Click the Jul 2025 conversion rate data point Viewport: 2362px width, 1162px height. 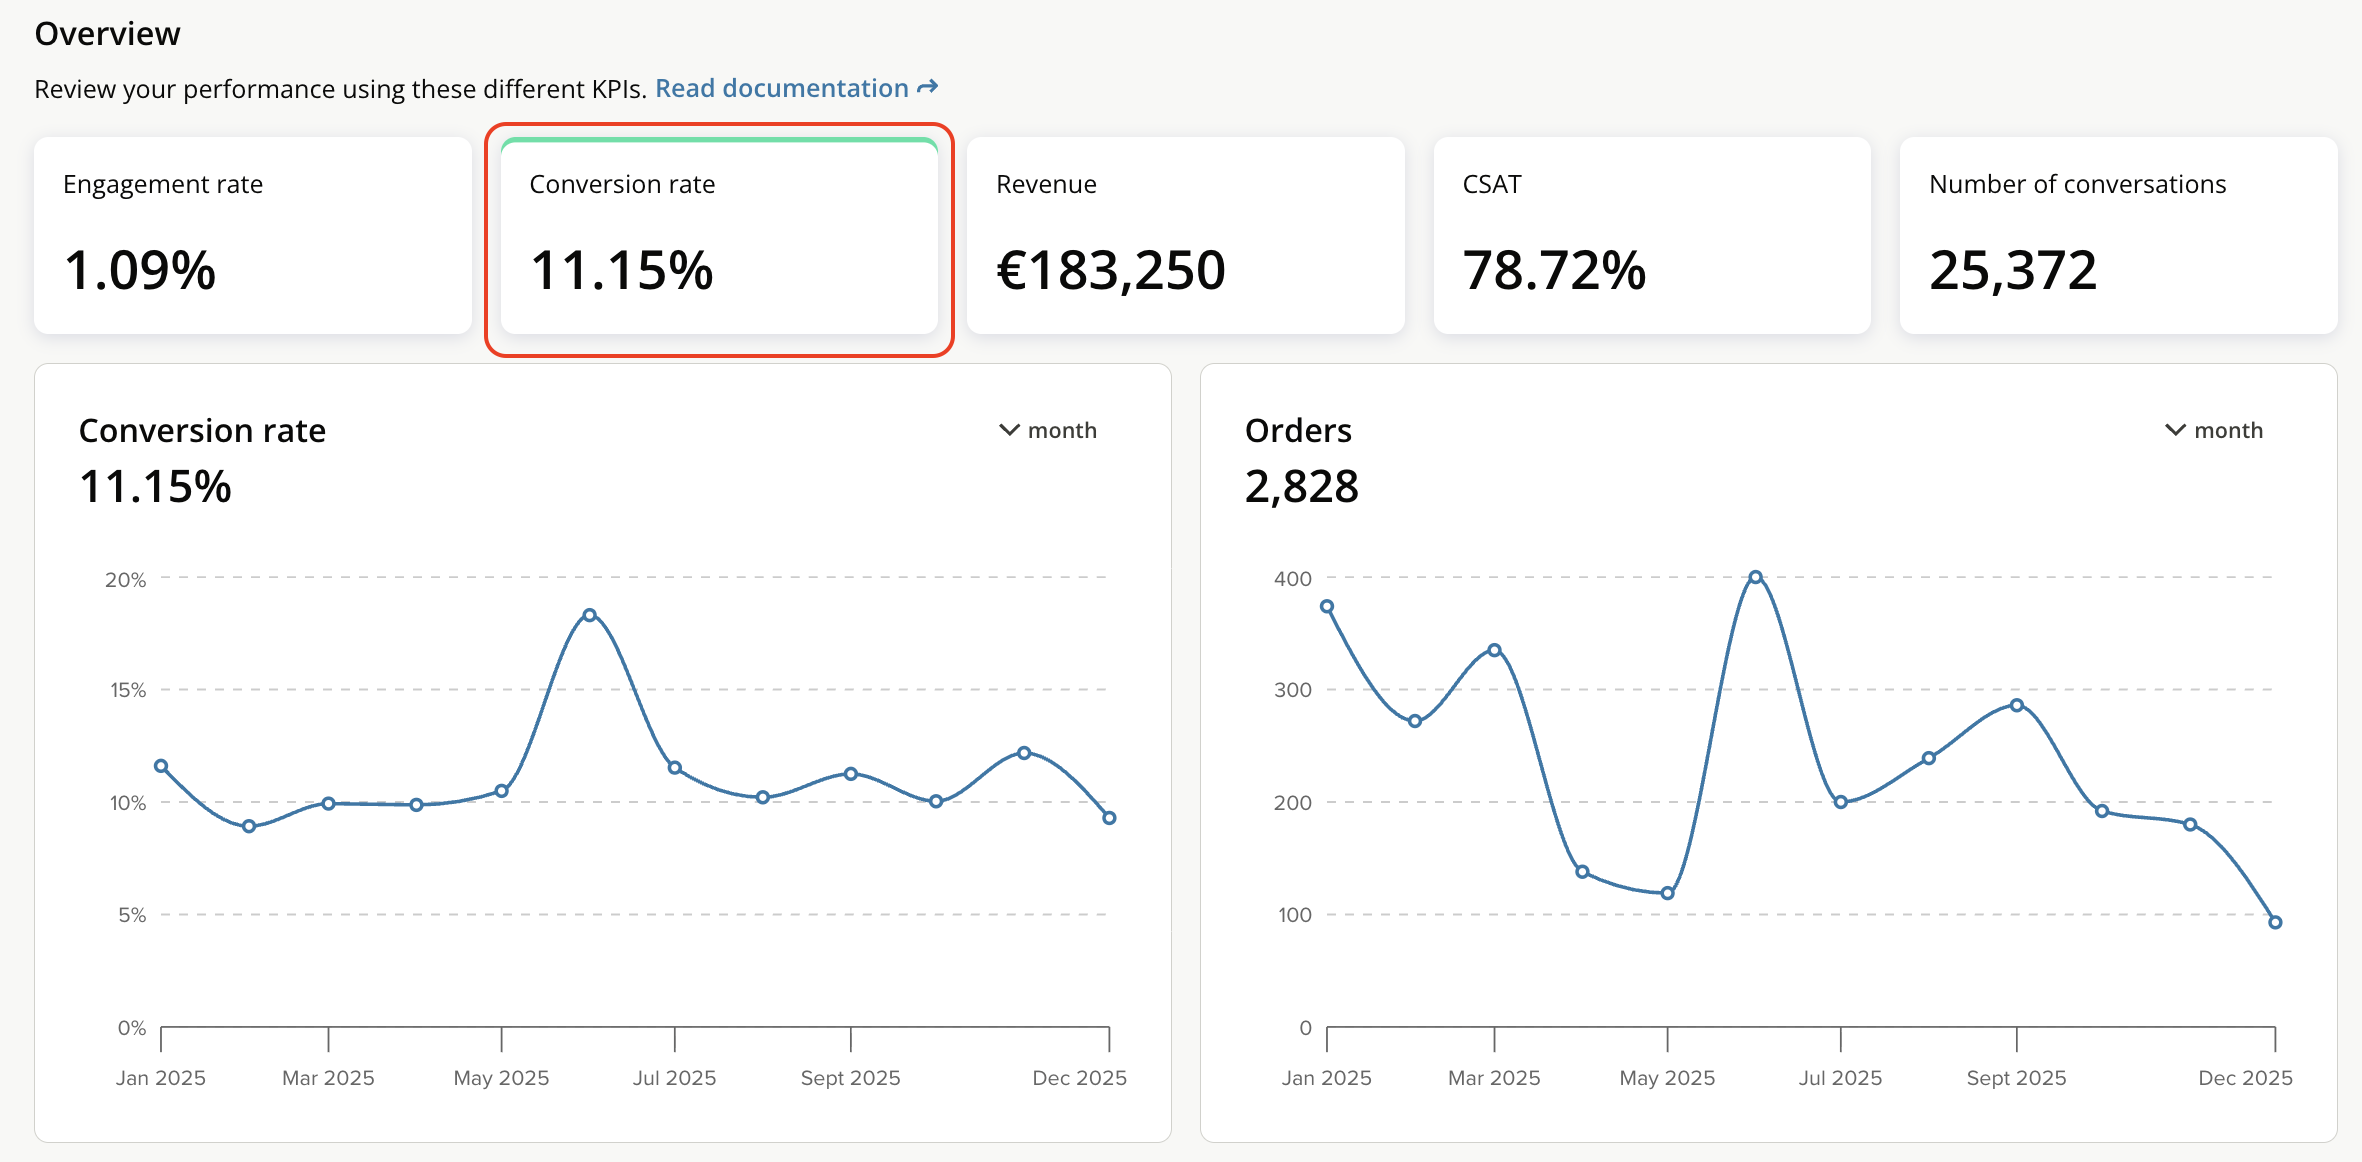[675, 768]
